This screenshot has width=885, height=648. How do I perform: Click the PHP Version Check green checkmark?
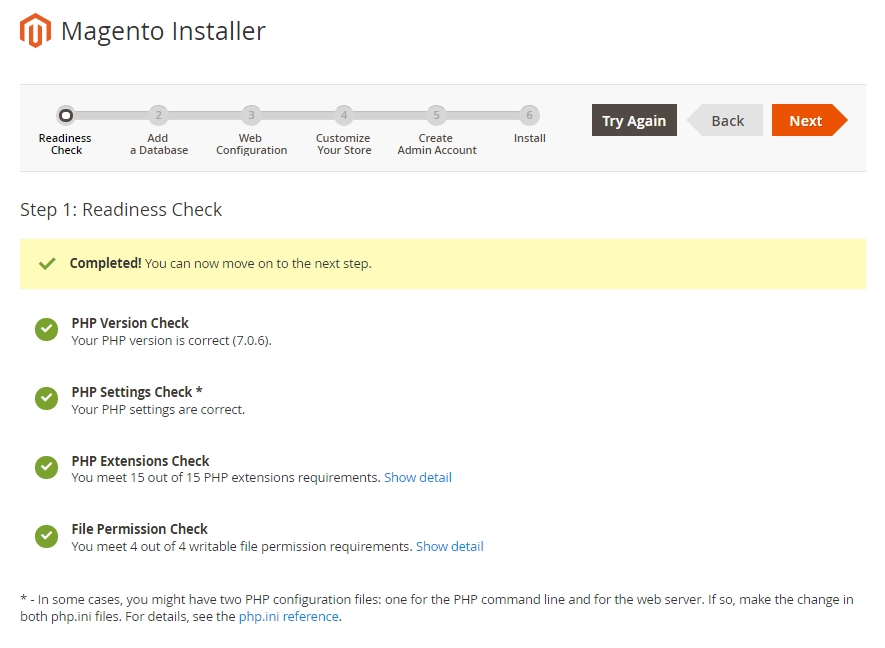[x=46, y=330]
